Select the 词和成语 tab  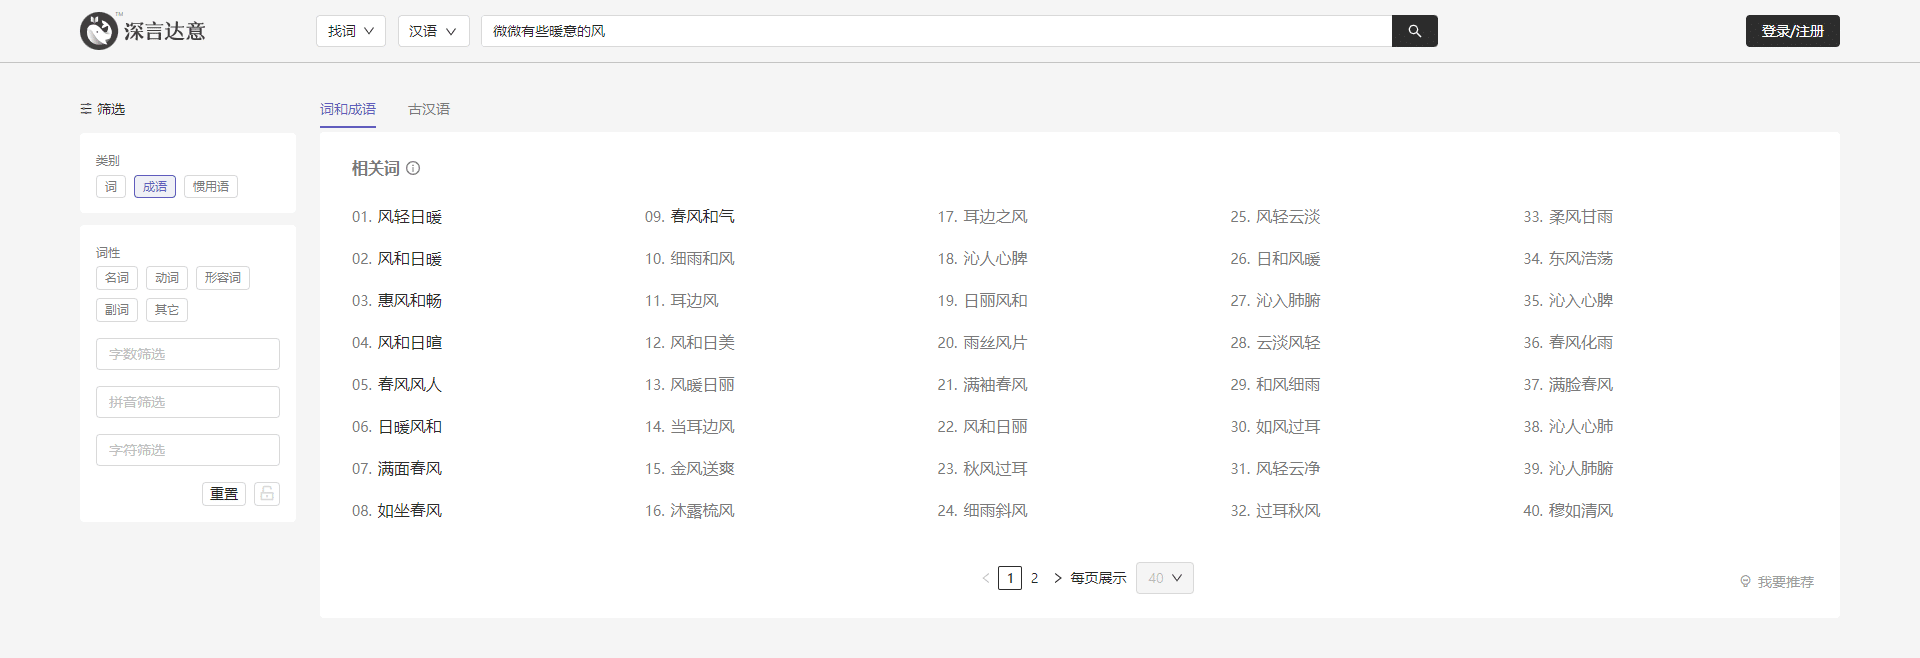(348, 109)
